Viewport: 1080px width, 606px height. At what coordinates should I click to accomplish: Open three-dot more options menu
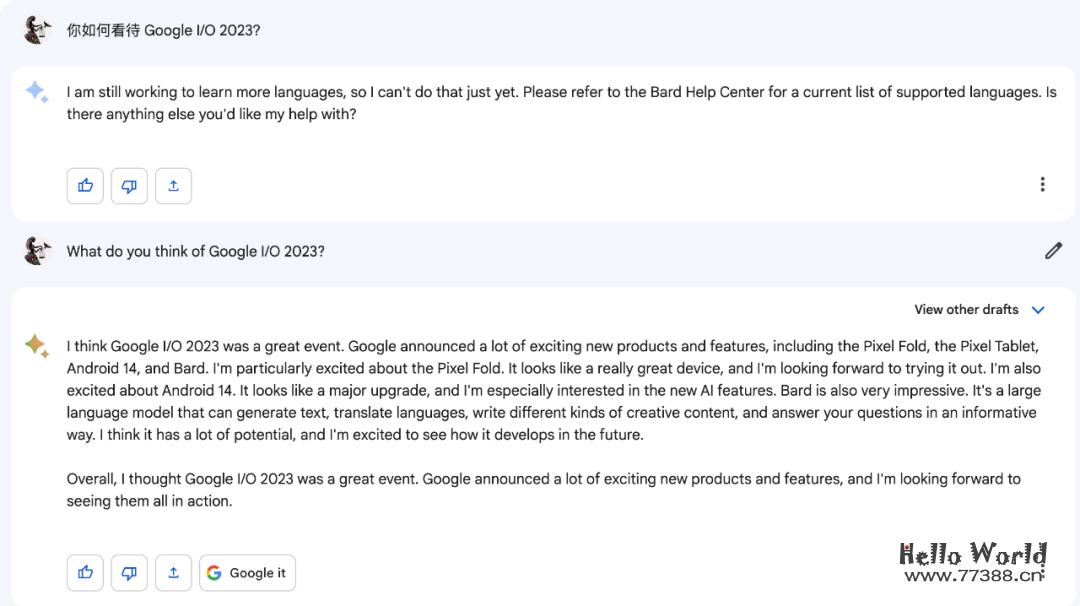point(1042,185)
